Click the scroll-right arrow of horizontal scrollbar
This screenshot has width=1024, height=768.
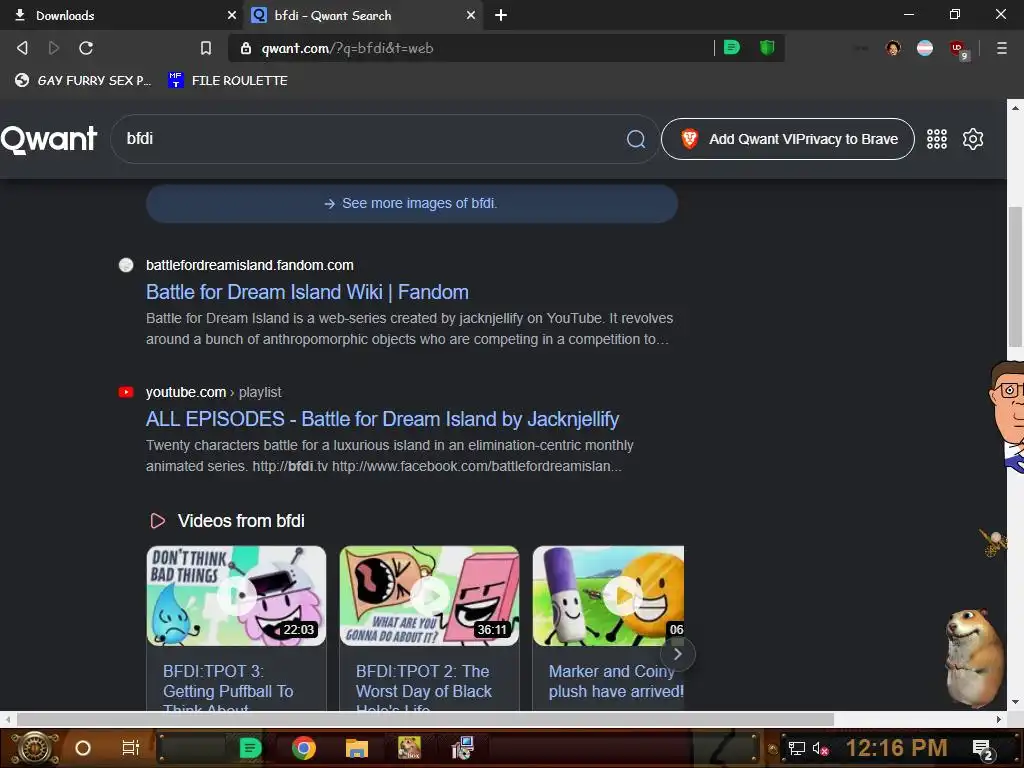(999, 719)
